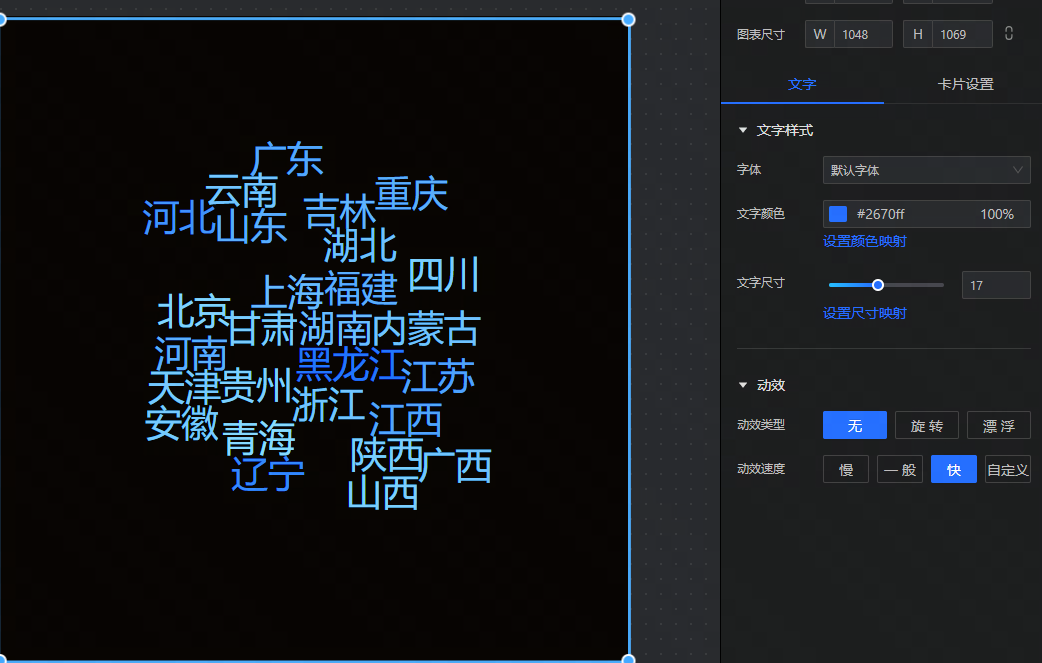The width and height of the screenshot is (1042, 663).
Task: Set animation speed to 慢
Action: [846, 470]
